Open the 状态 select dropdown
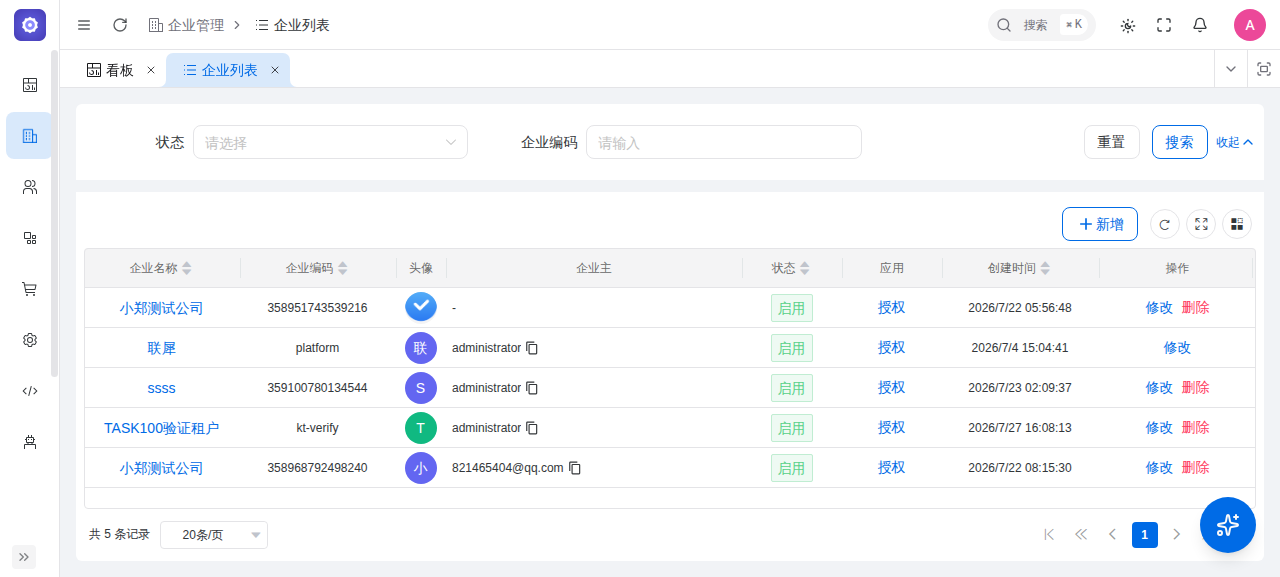The width and height of the screenshot is (1280, 577). (x=330, y=142)
